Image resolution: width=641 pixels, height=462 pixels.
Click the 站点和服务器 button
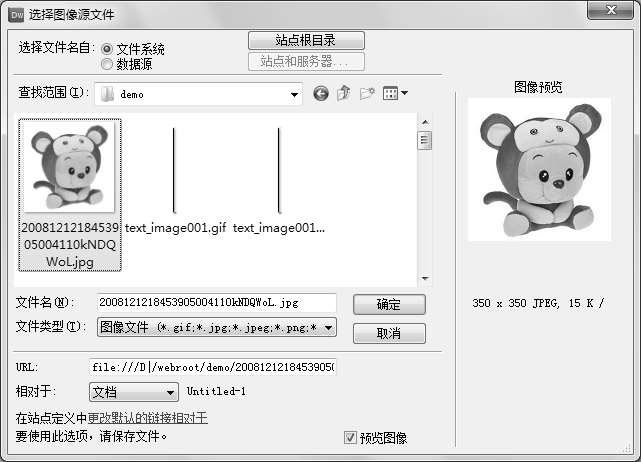306,61
